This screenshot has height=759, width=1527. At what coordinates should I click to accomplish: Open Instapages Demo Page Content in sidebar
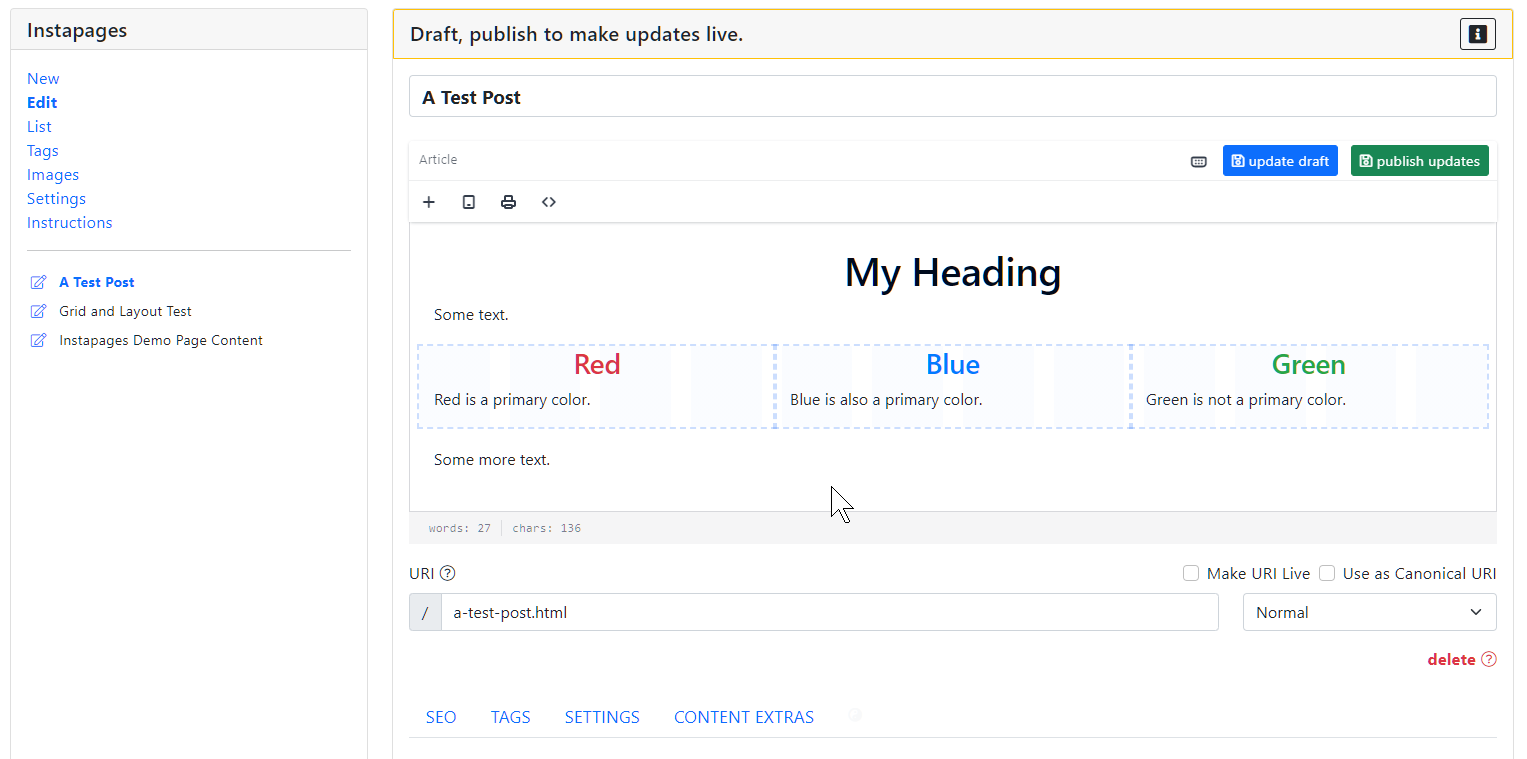coord(160,340)
